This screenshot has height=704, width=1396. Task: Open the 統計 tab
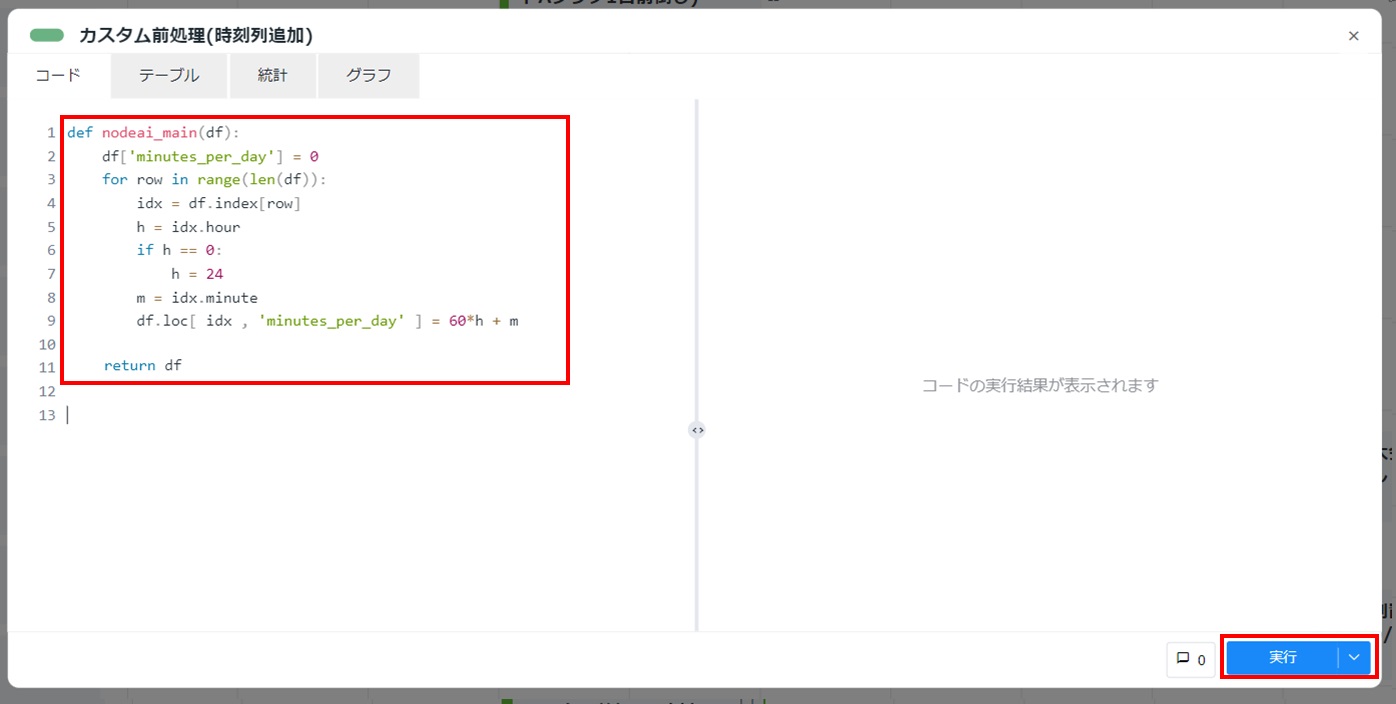pos(272,75)
